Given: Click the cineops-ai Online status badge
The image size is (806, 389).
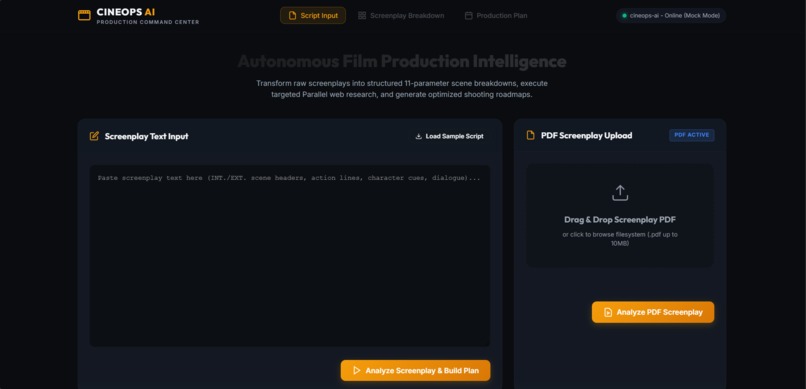Looking at the screenshot, I should (x=671, y=15).
